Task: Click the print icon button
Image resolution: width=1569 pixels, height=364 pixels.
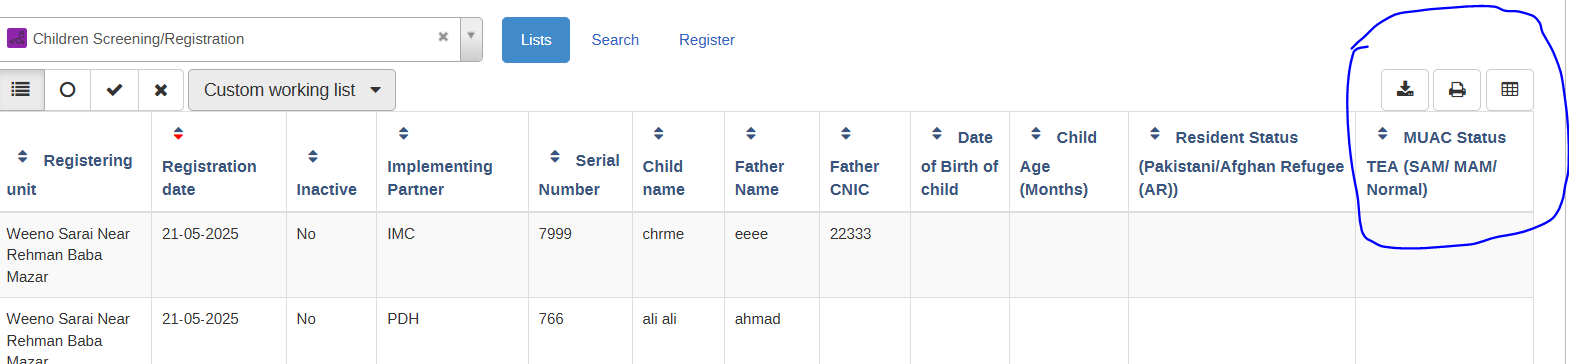Action: 1457,90
